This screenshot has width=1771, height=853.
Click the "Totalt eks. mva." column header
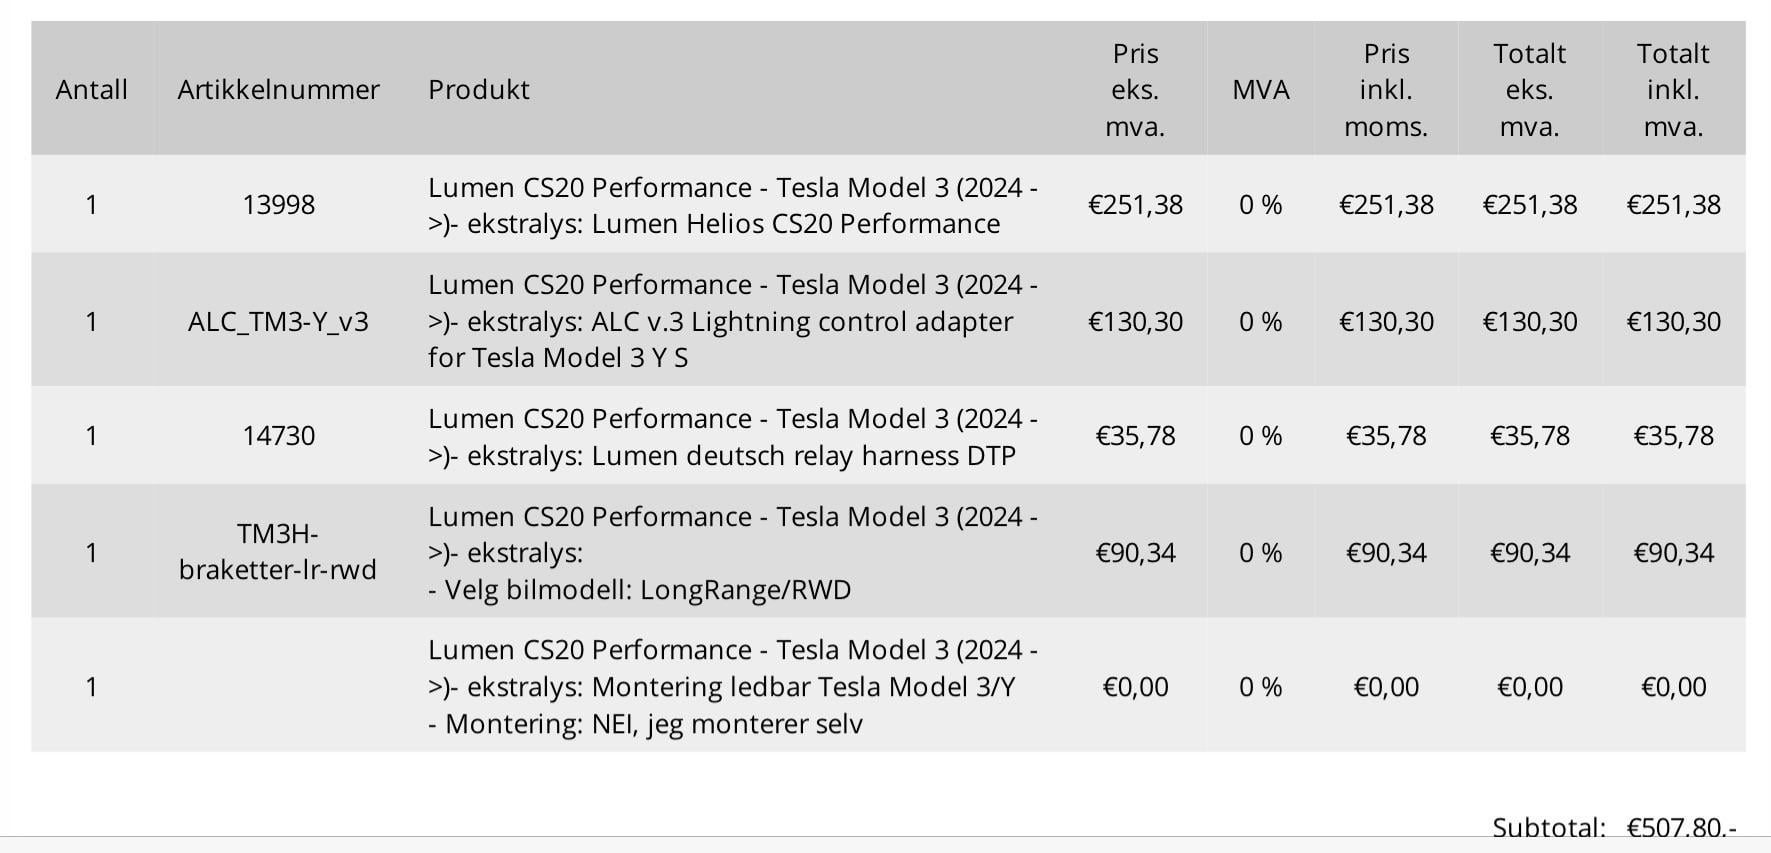(1529, 90)
